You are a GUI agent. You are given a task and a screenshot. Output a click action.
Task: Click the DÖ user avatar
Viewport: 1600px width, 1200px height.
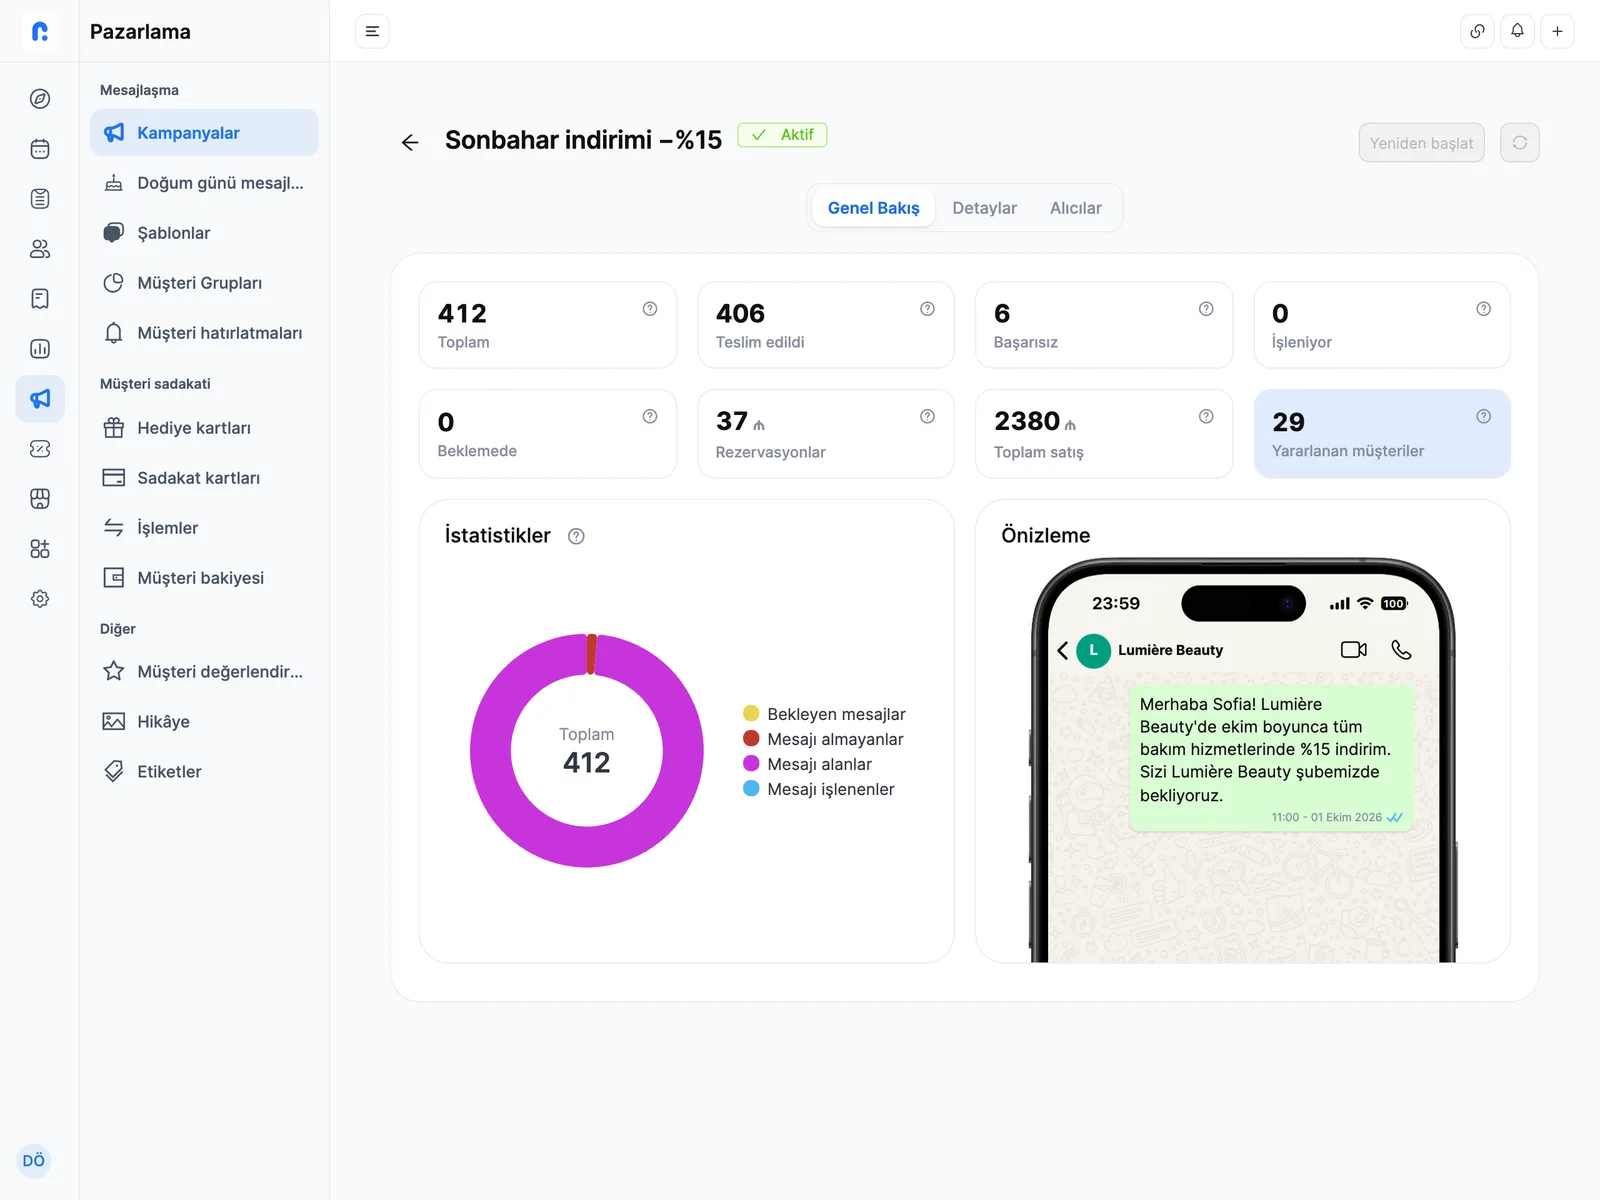coord(34,1161)
